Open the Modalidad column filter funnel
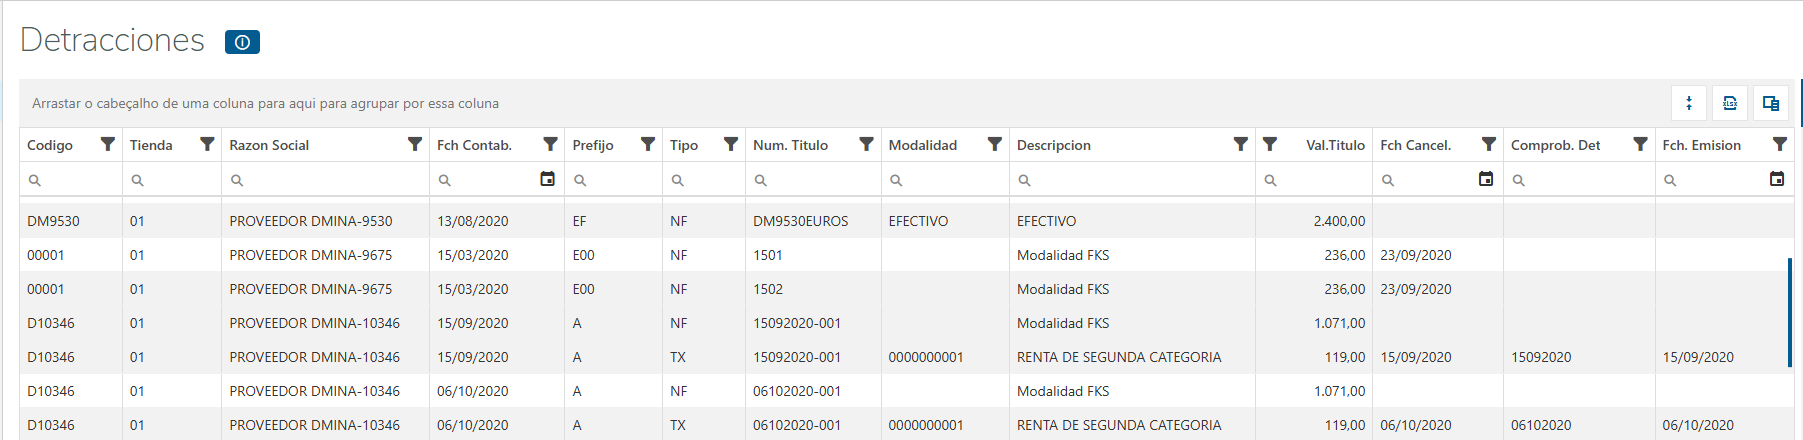The image size is (1803, 440). pos(995,145)
